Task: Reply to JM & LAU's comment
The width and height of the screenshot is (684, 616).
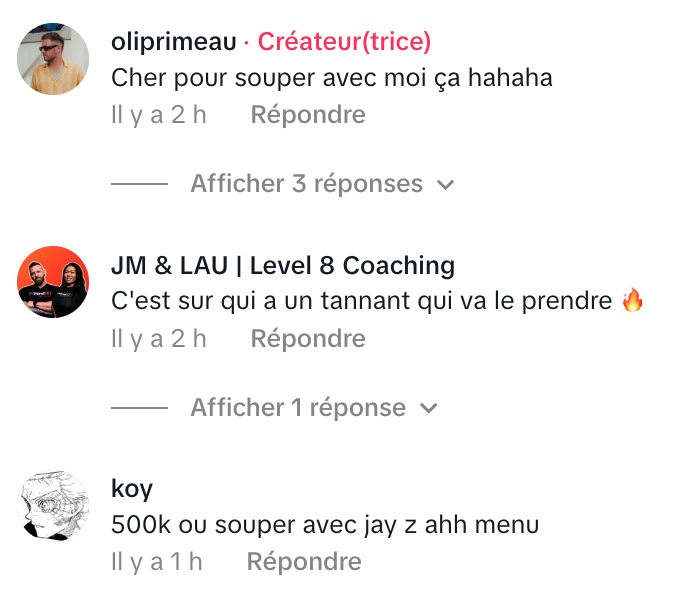Action: pyautogui.click(x=308, y=339)
